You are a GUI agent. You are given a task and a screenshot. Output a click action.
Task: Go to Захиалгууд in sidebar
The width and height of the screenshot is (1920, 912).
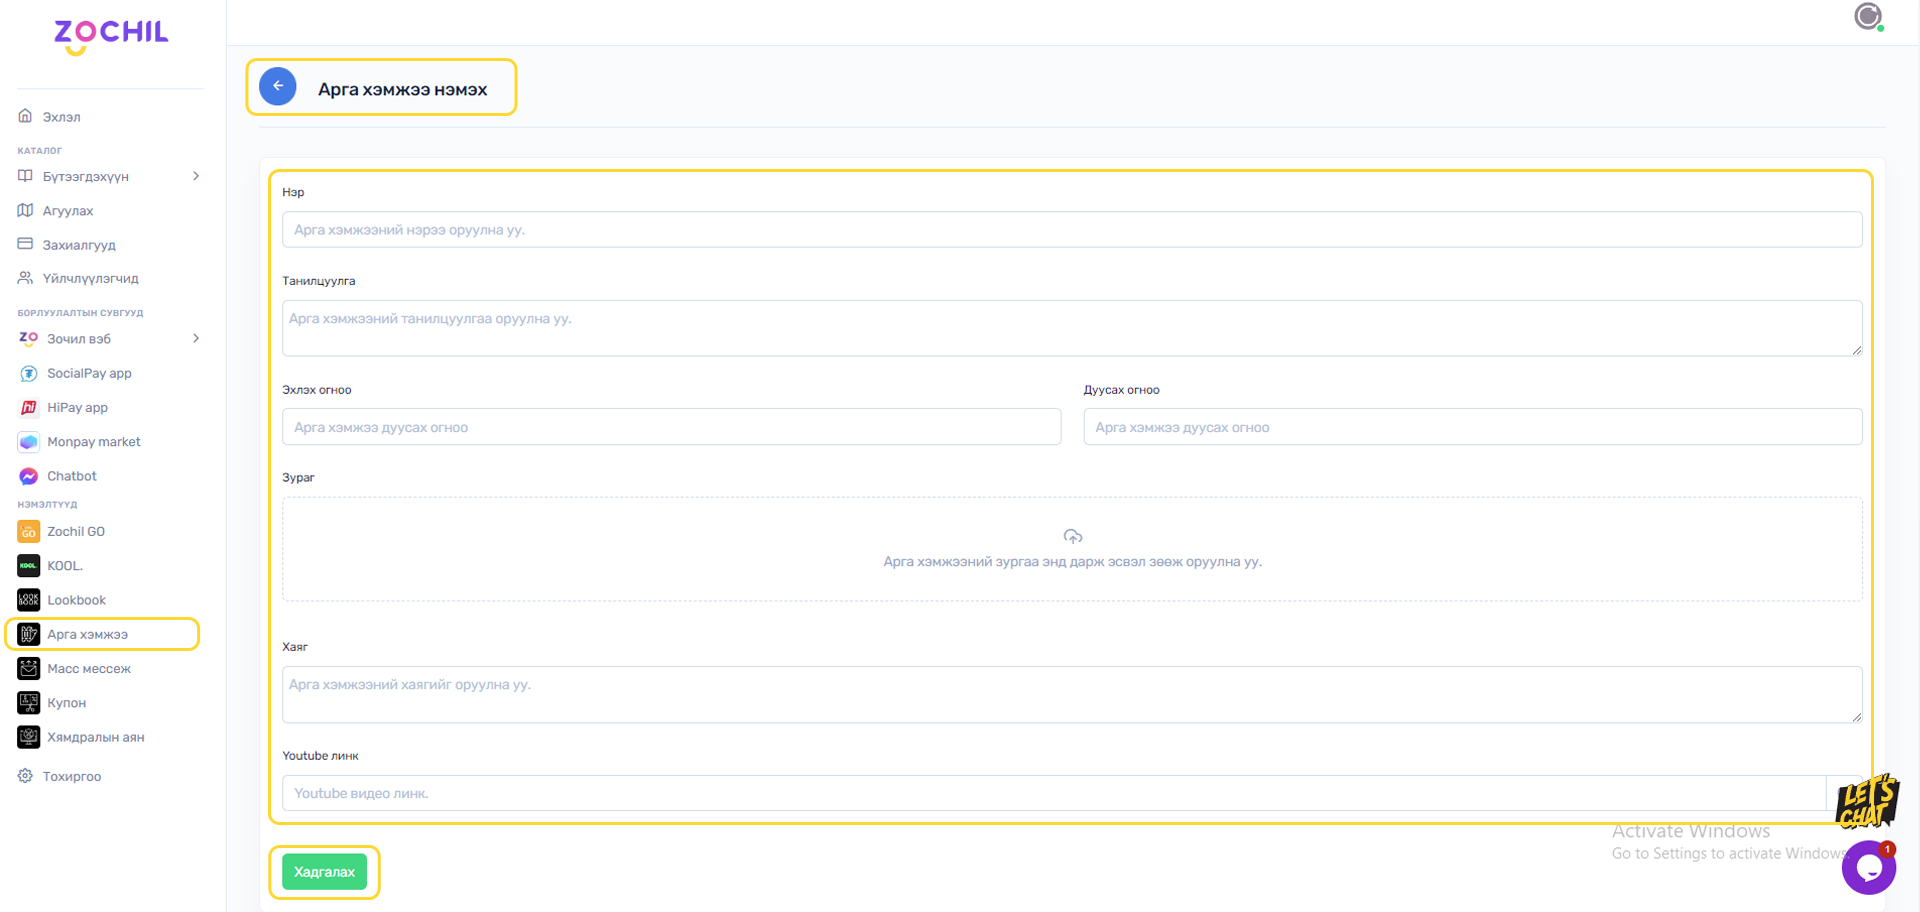click(x=79, y=245)
